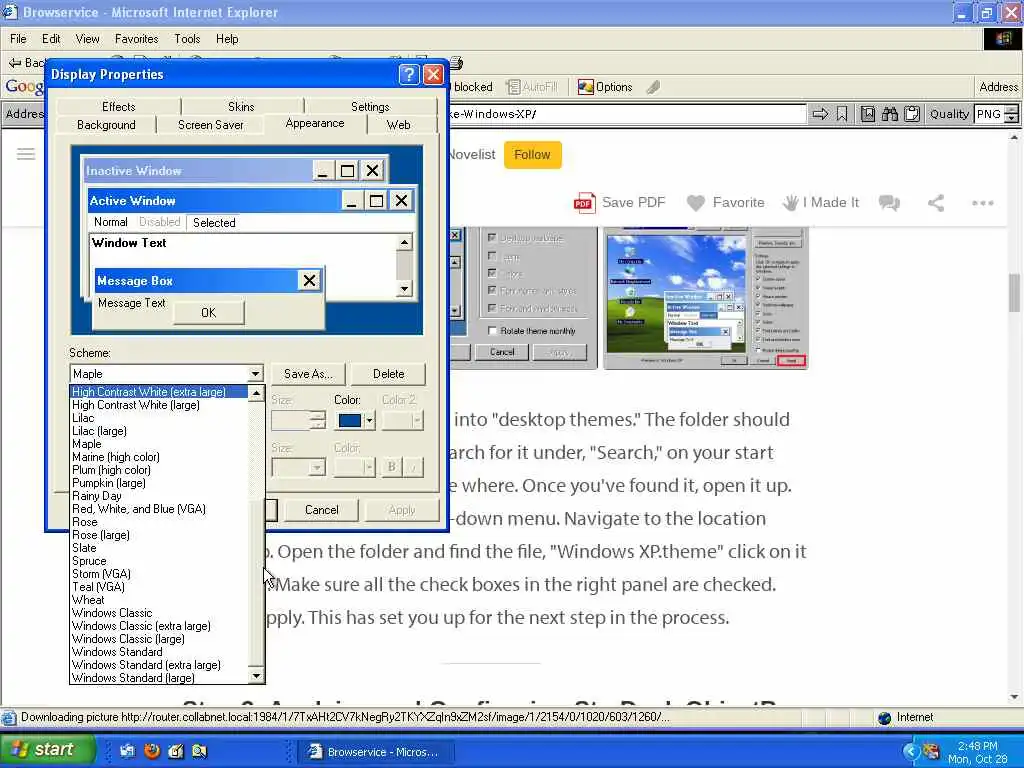1024x768 pixels.
Task: Open the File menu
Action: [18, 39]
